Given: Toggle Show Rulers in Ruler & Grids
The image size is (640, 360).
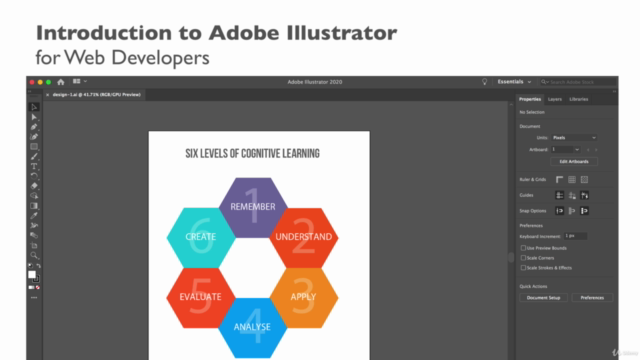Looking at the screenshot, I should tap(560, 180).
